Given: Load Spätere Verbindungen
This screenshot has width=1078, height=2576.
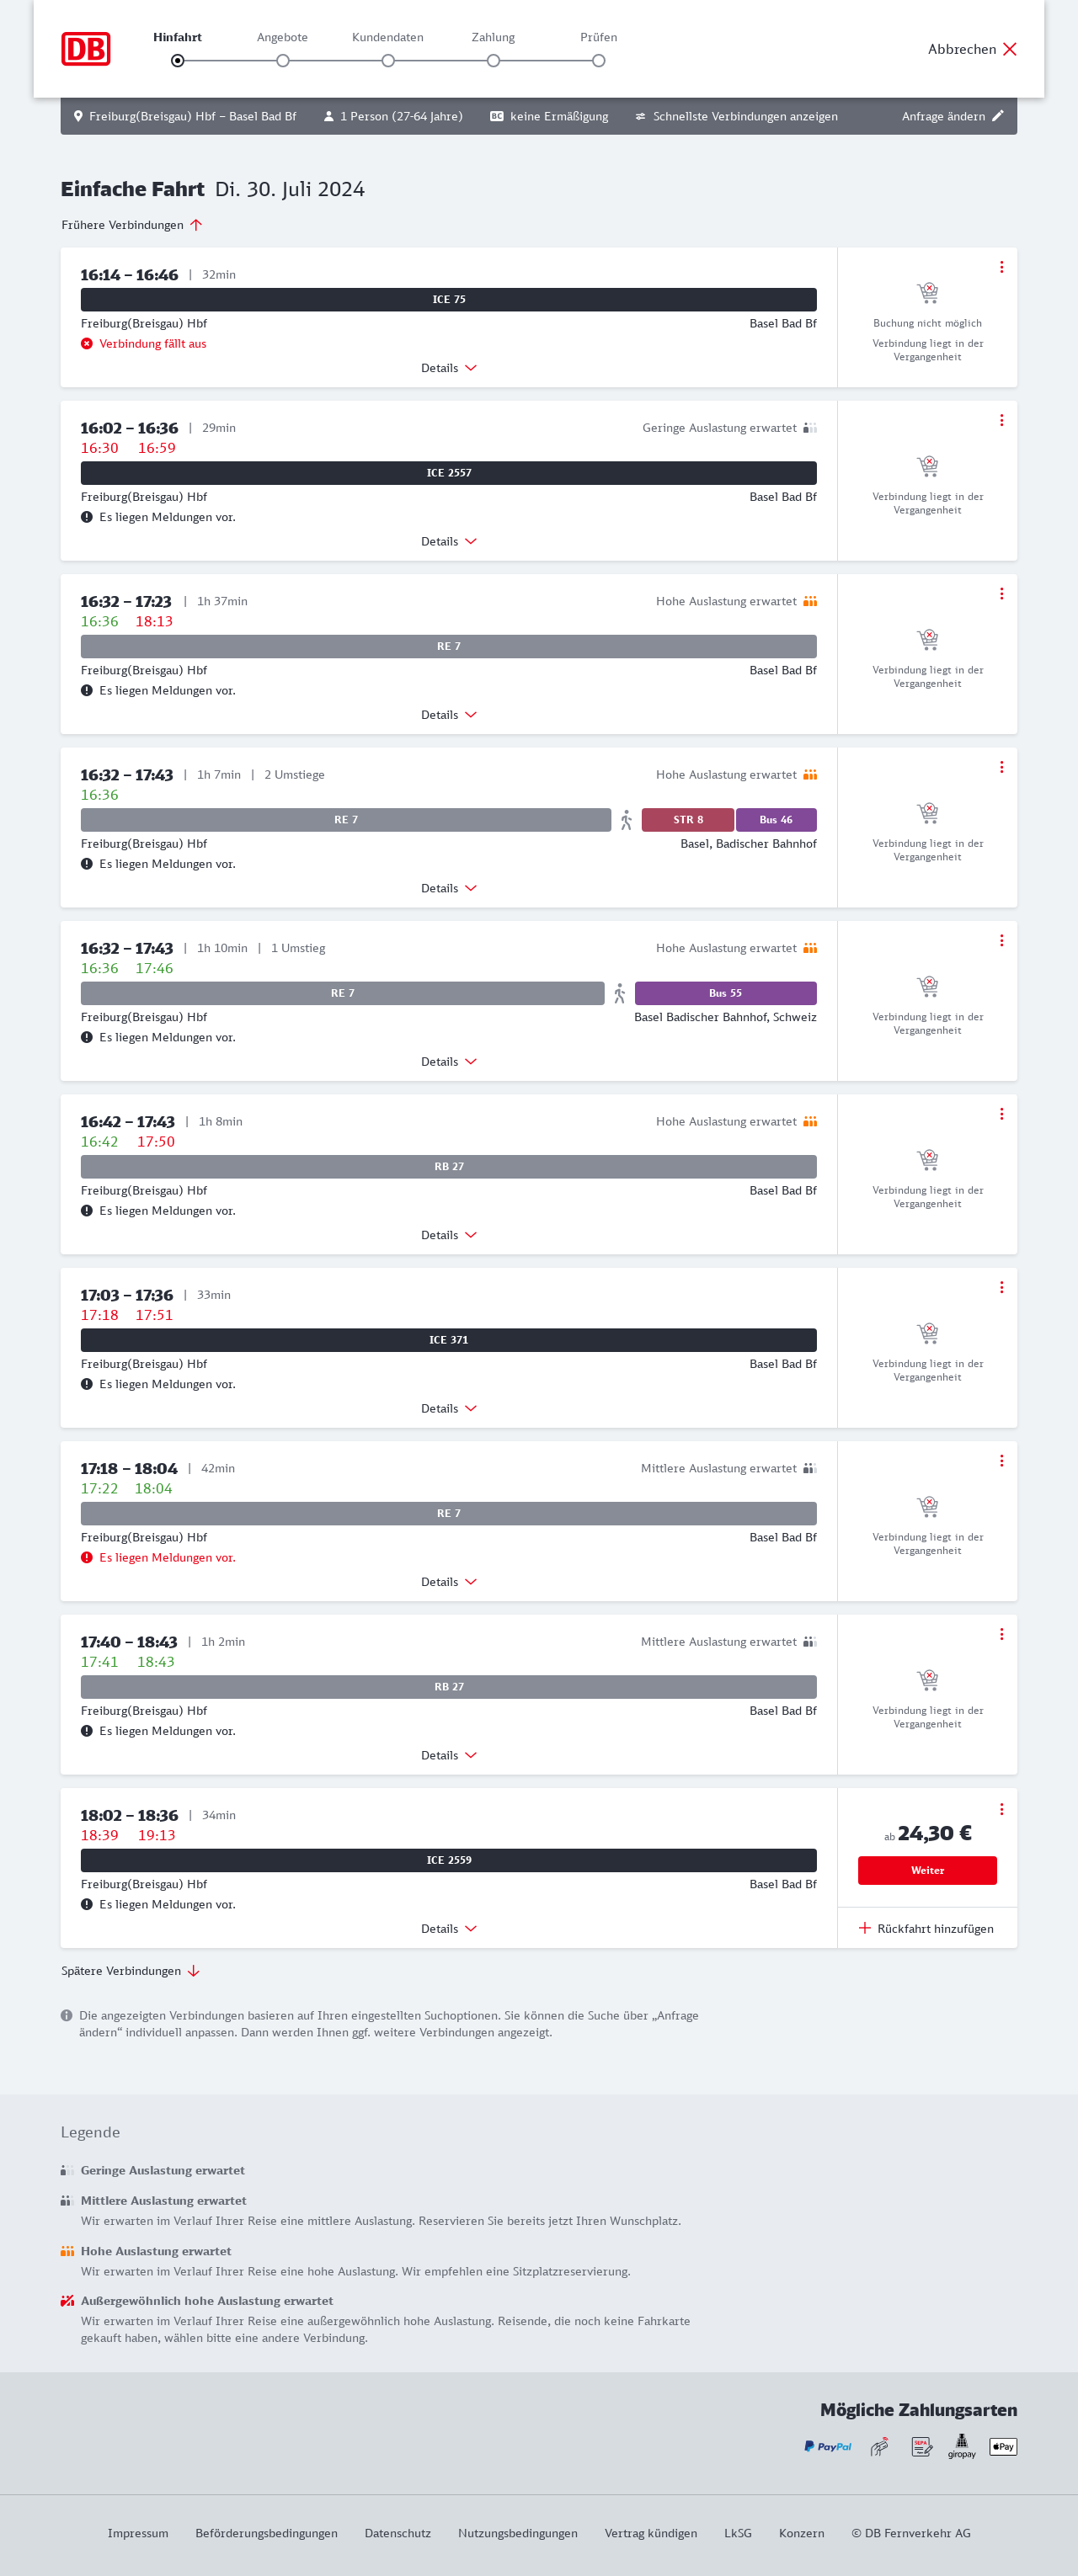Looking at the screenshot, I should 130,1971.
